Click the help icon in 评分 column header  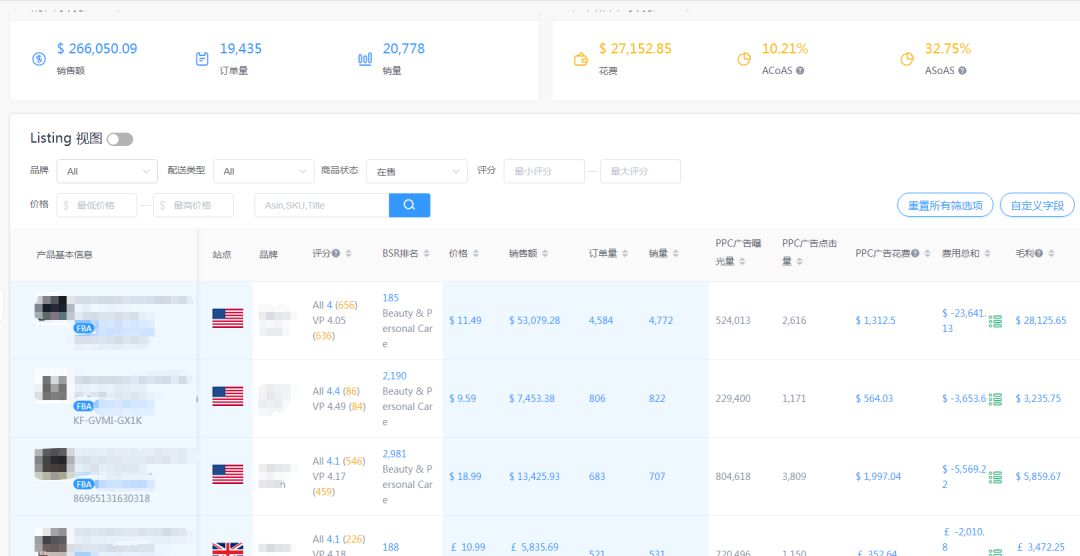tap(336, 254)
